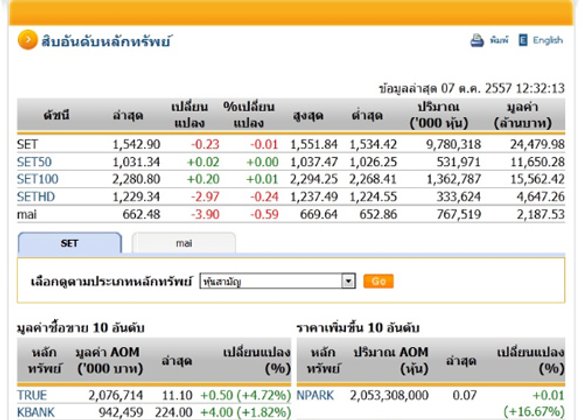Select KBANK last price 224.00

click(x=174, y=412)
